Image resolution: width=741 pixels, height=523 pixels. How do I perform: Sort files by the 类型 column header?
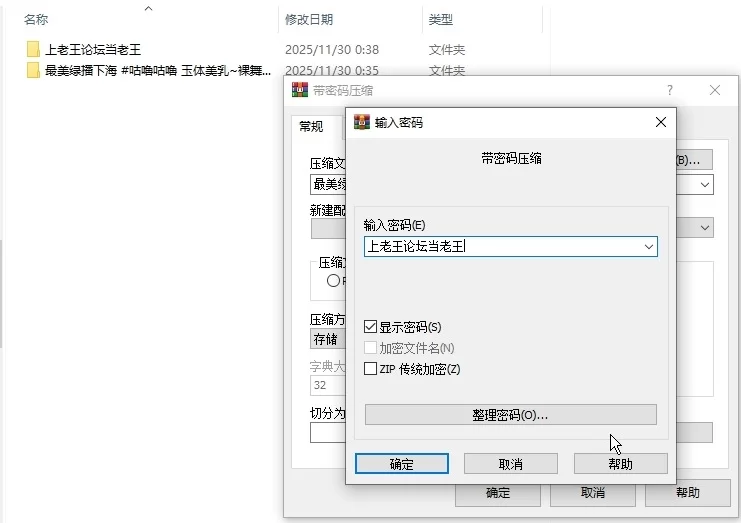tap(440, 19)
